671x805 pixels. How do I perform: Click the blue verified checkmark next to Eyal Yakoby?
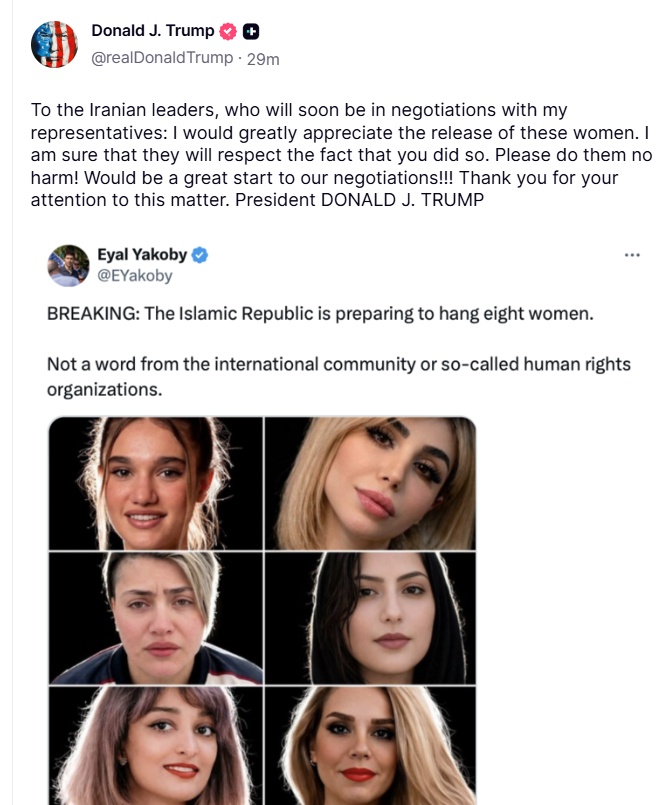(x=200, y=255)
